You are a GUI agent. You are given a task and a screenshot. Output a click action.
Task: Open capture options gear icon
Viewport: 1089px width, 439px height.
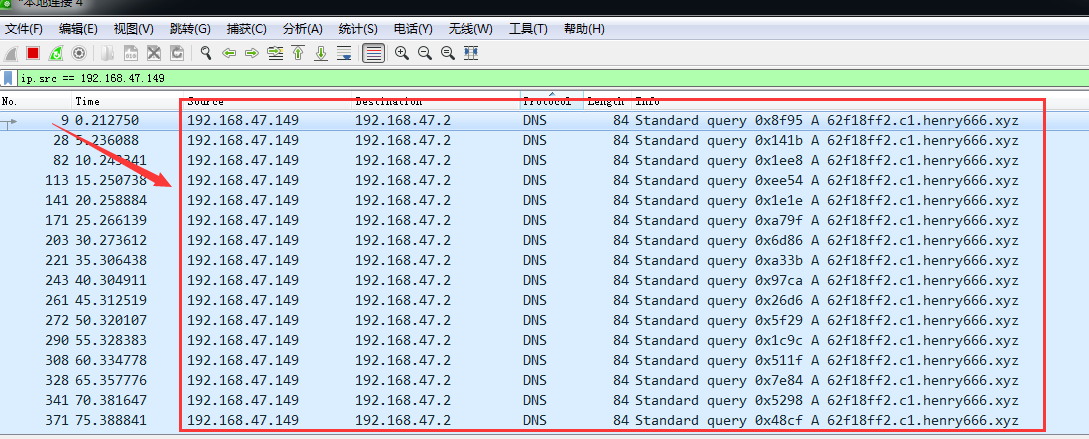point(79,53)
